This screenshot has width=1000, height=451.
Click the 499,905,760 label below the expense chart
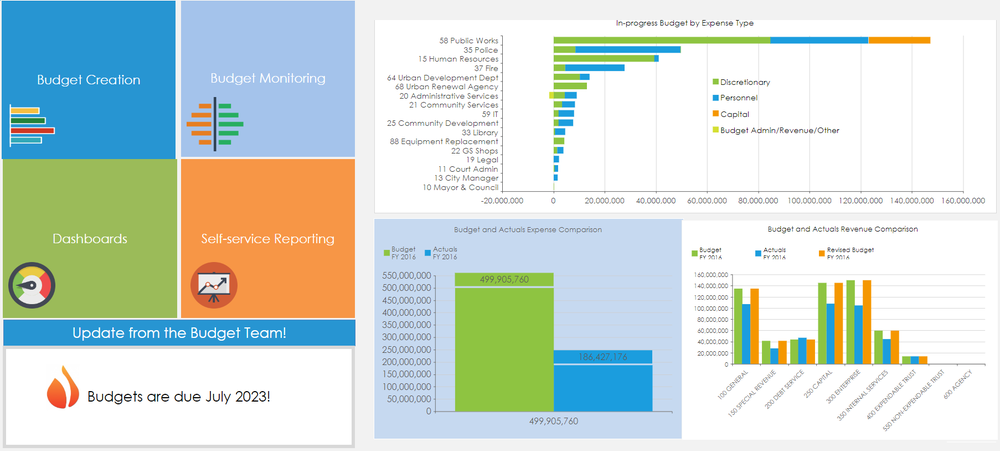[x=554, y=421]
